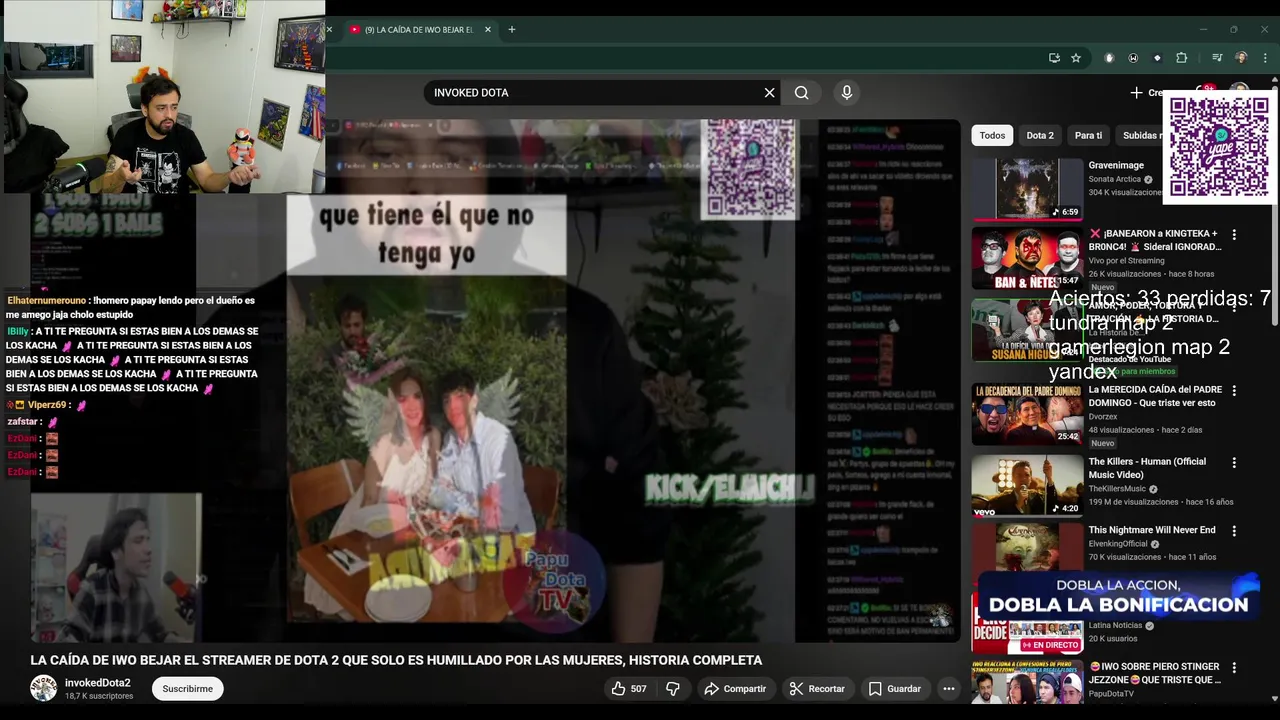Open more actions menu beside Guardar

[948, 688]
